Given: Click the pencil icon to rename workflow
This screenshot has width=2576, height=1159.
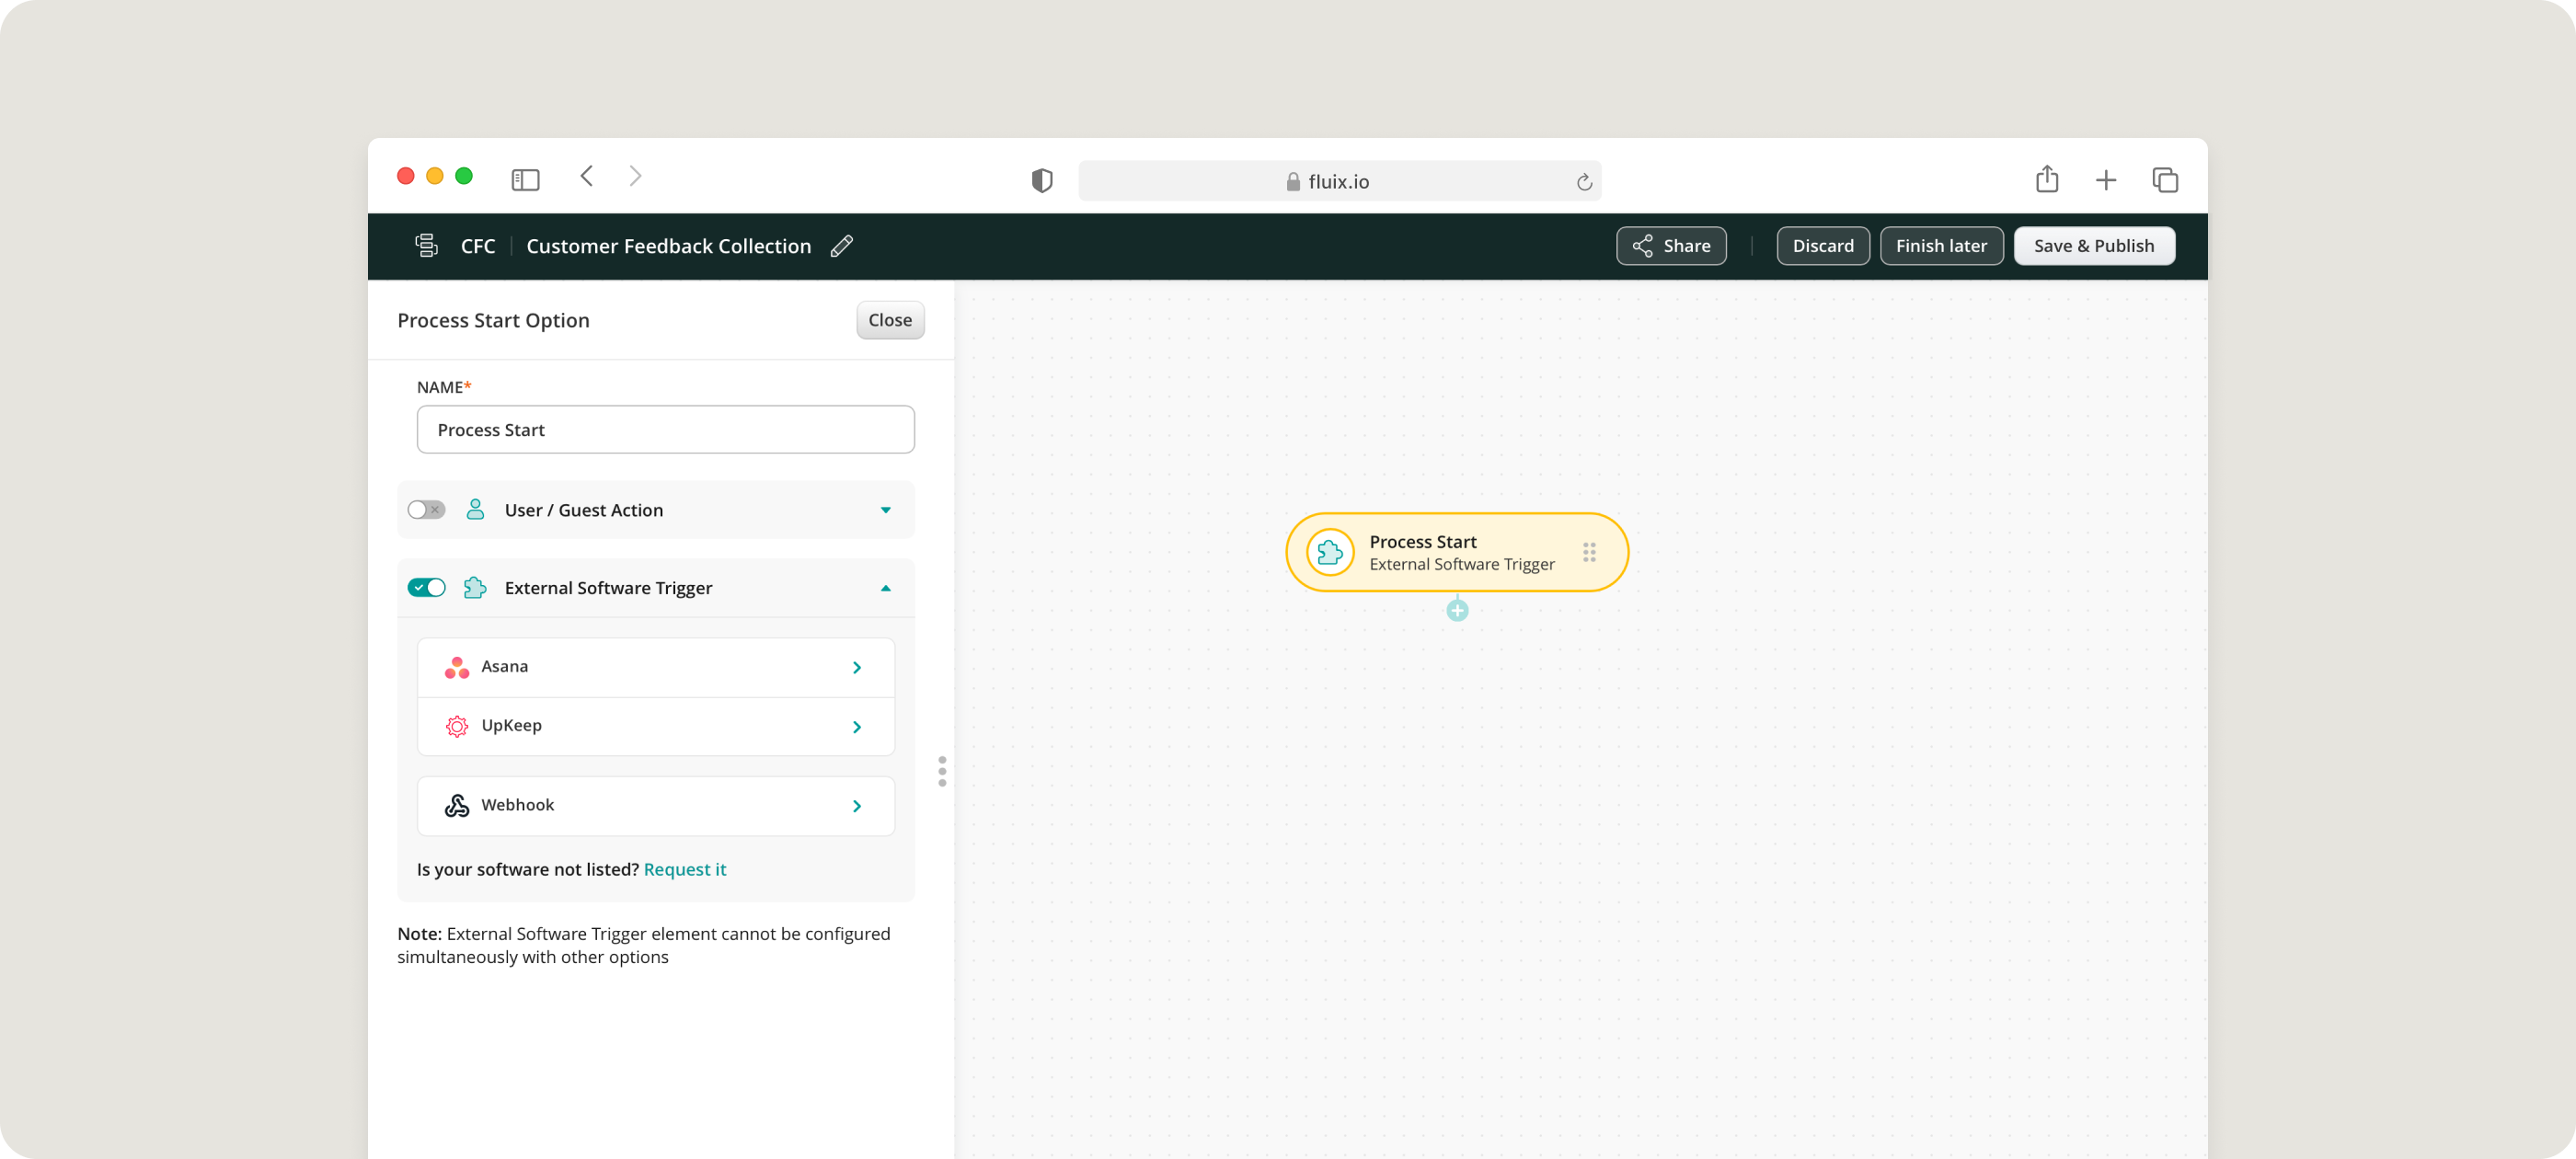Looking at the screenshot, I should point(841,246).
